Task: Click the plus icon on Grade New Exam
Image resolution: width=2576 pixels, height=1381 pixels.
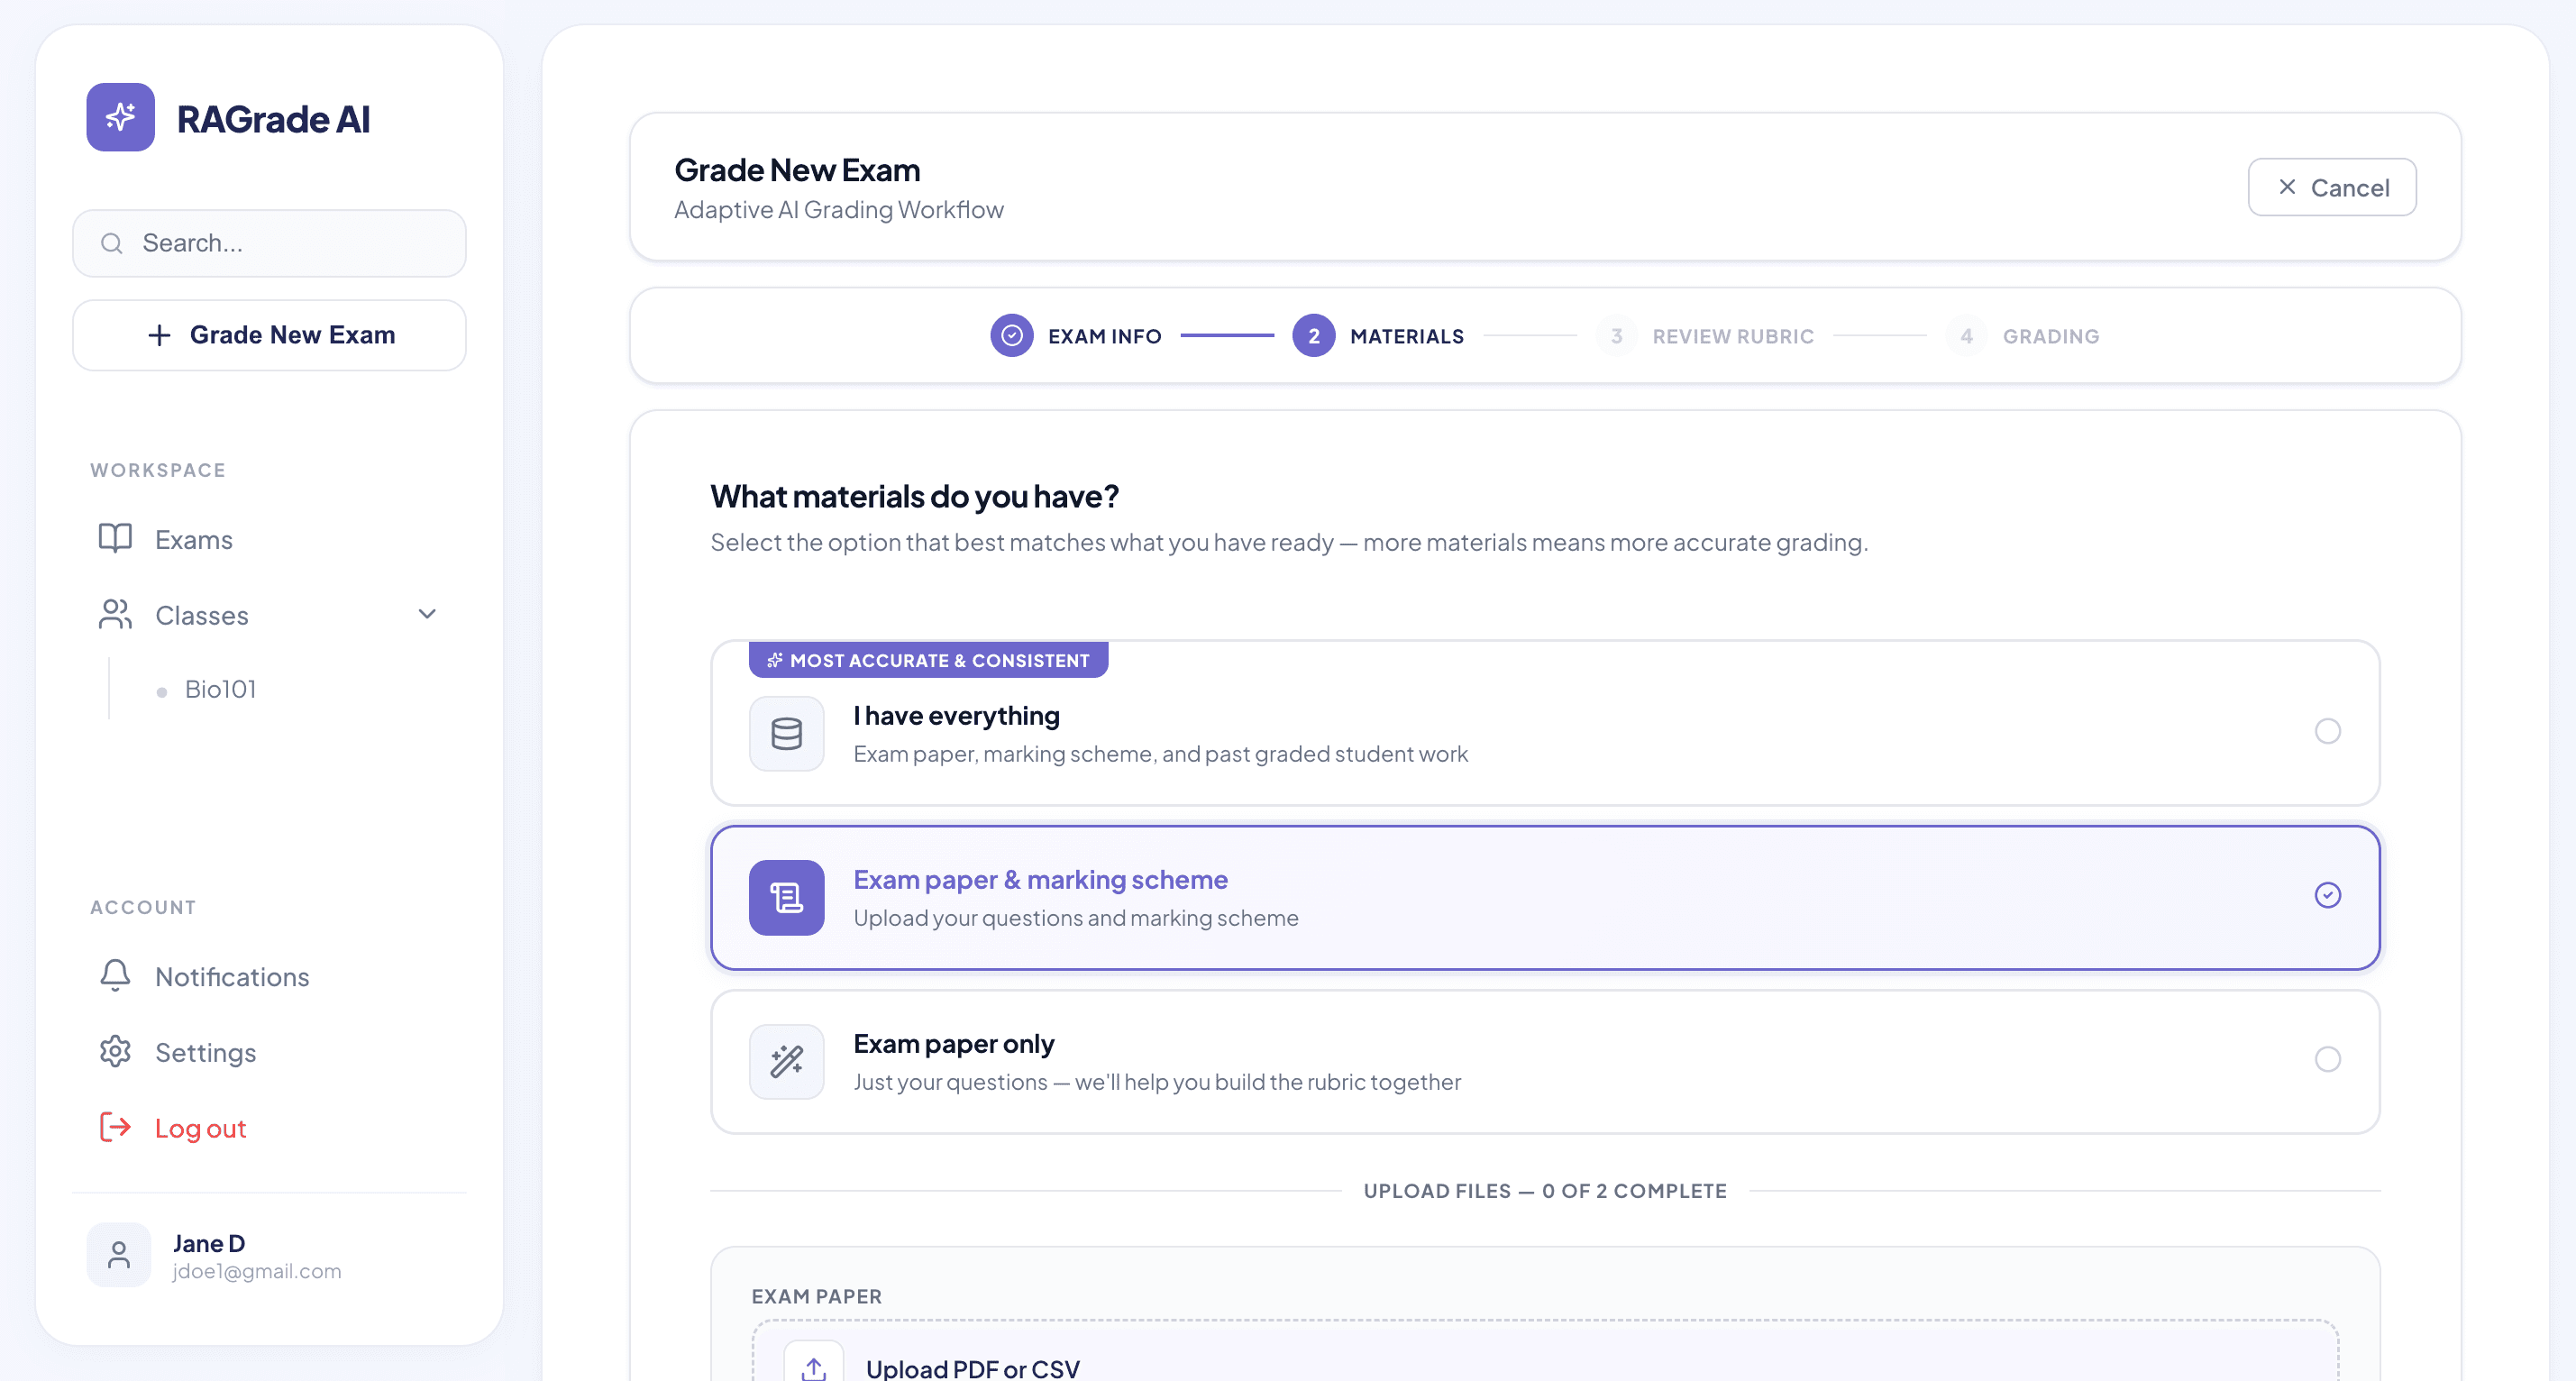Action: tap(159, 335)
